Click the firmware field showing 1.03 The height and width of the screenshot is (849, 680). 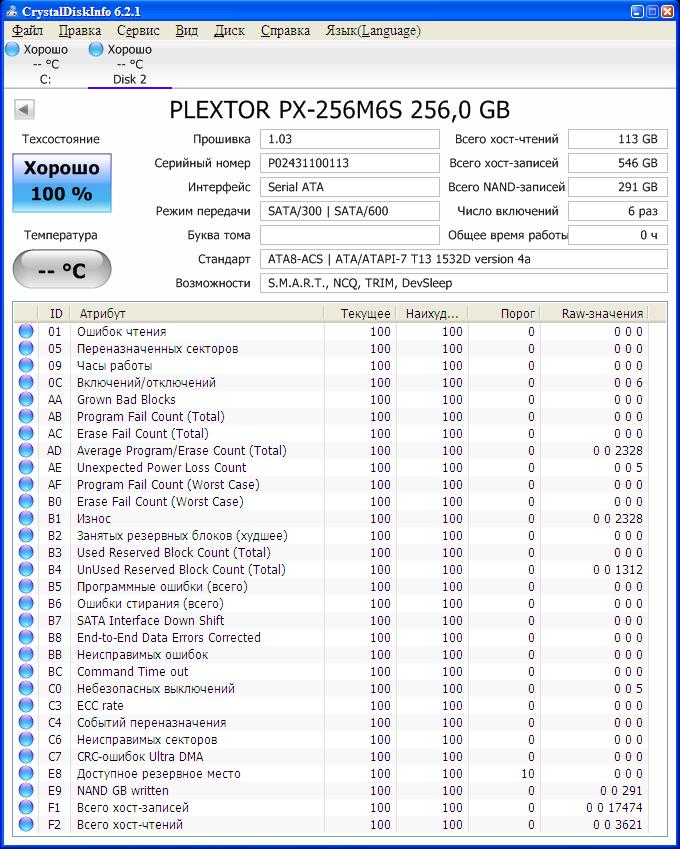click(350, 139)
